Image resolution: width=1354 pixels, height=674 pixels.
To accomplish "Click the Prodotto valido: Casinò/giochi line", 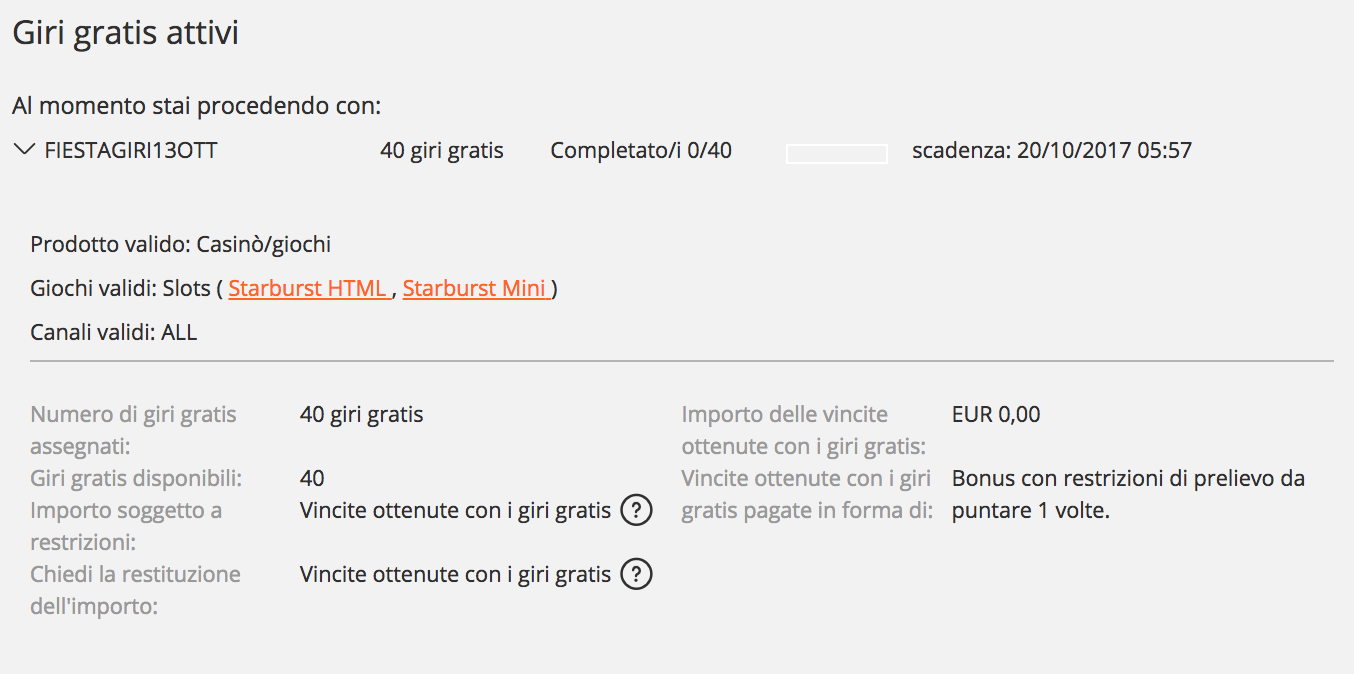I will (181, 244).
